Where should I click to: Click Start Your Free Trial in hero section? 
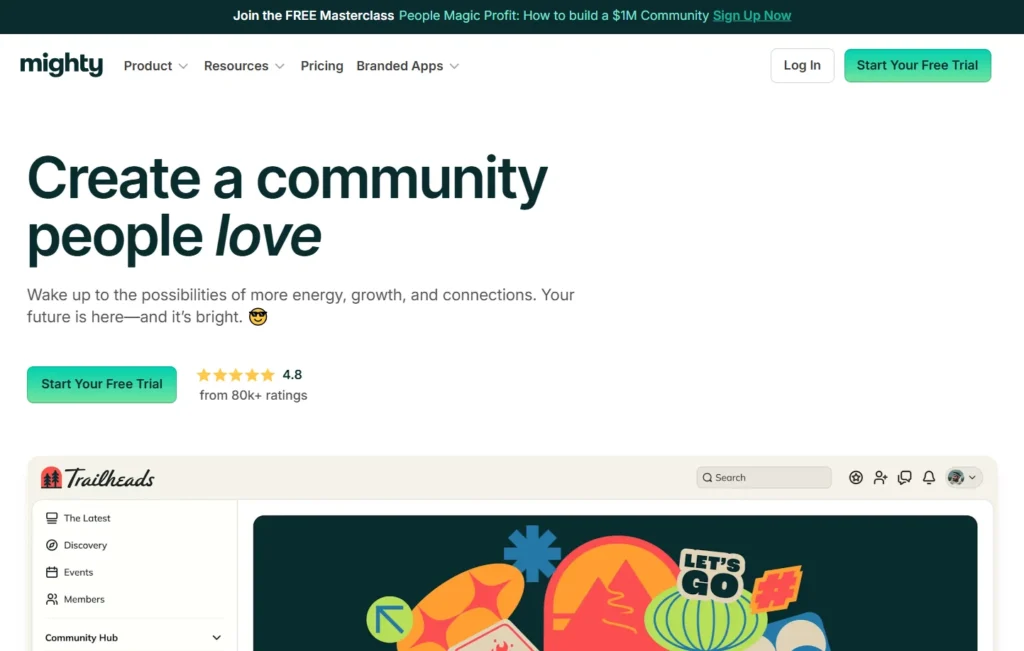coord(102,384)
